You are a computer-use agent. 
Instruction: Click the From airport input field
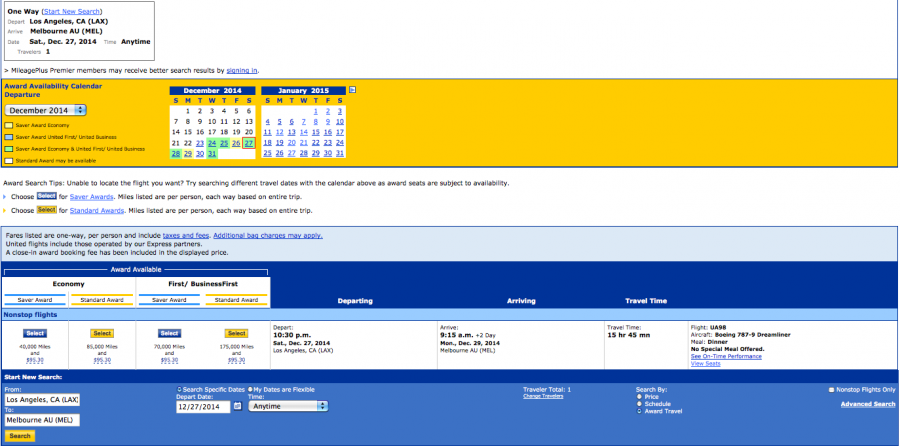click(42, 400)
